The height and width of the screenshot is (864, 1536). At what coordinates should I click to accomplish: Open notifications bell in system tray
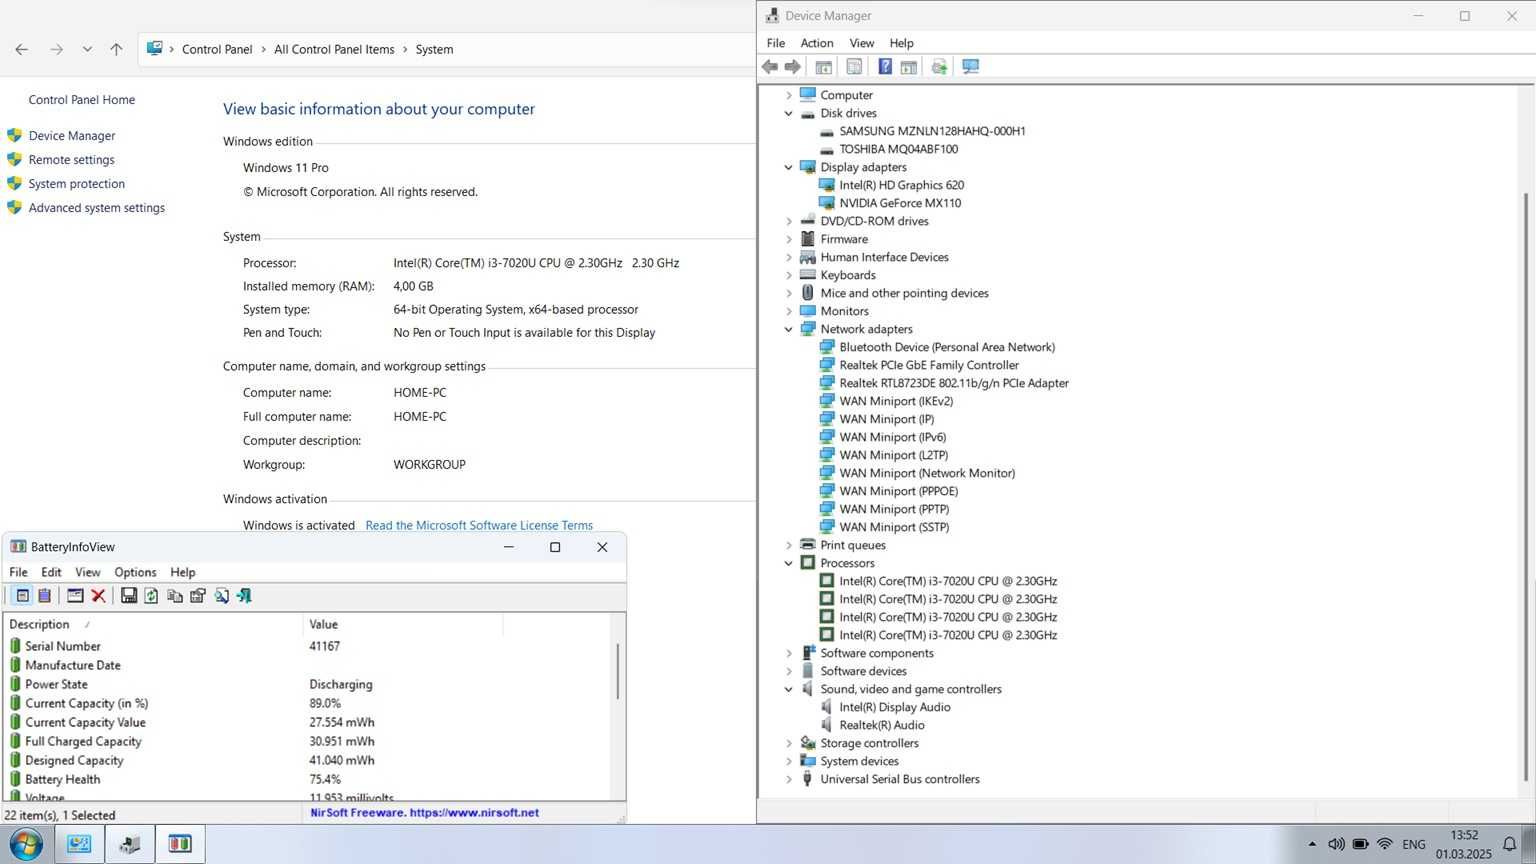point(1510,844)
